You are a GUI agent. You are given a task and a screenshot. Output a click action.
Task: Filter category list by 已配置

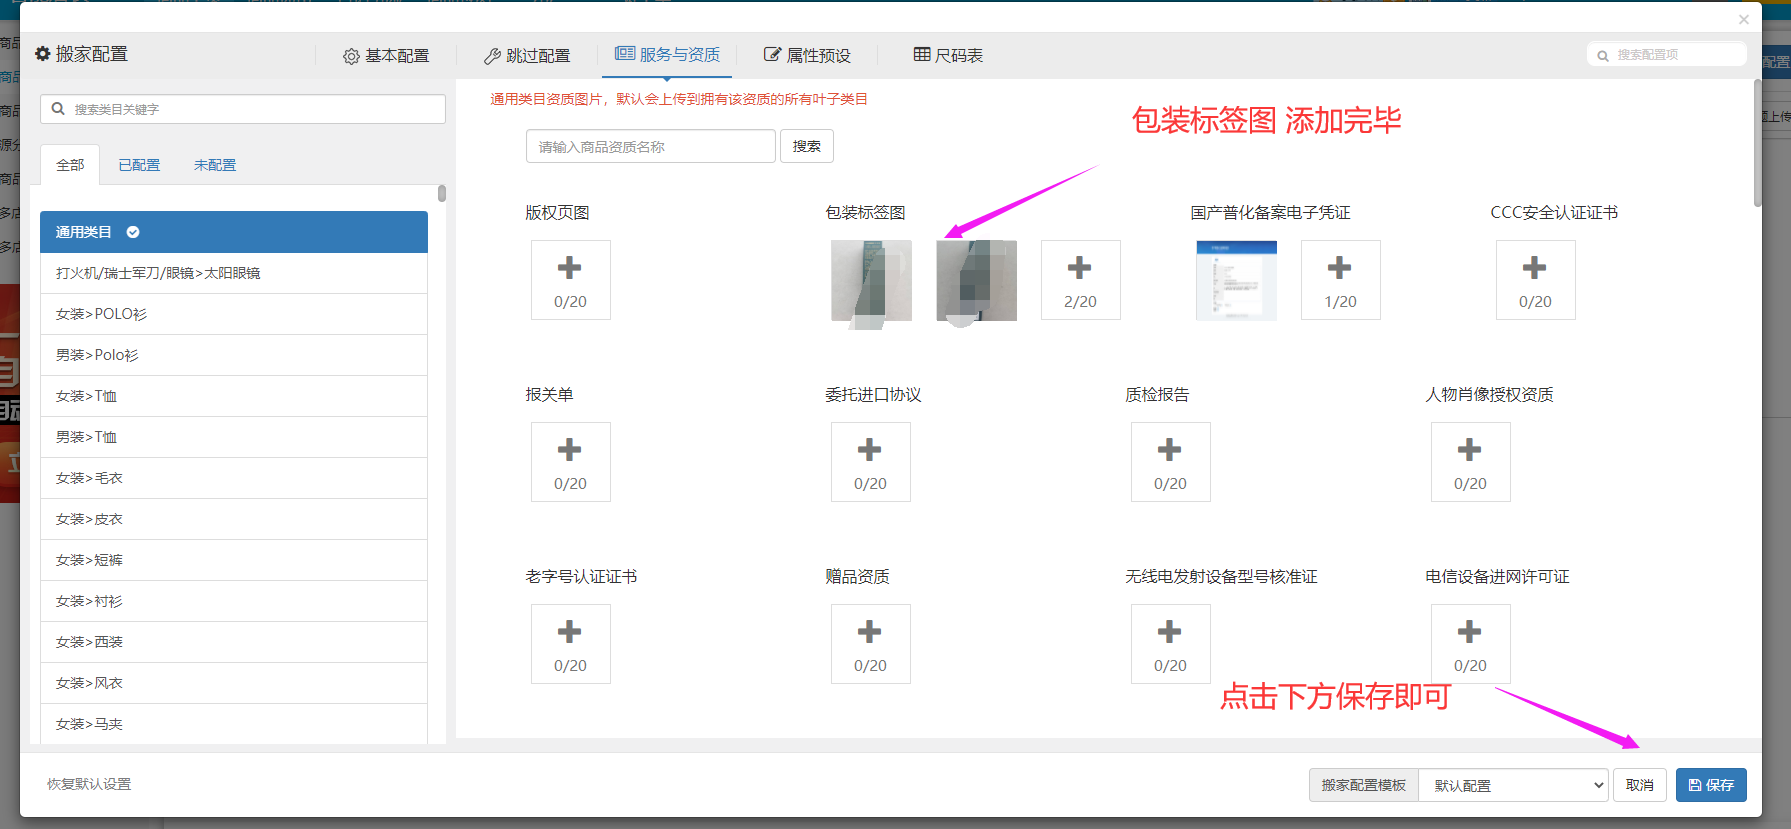pyautogui.click(x=139, y=165)
